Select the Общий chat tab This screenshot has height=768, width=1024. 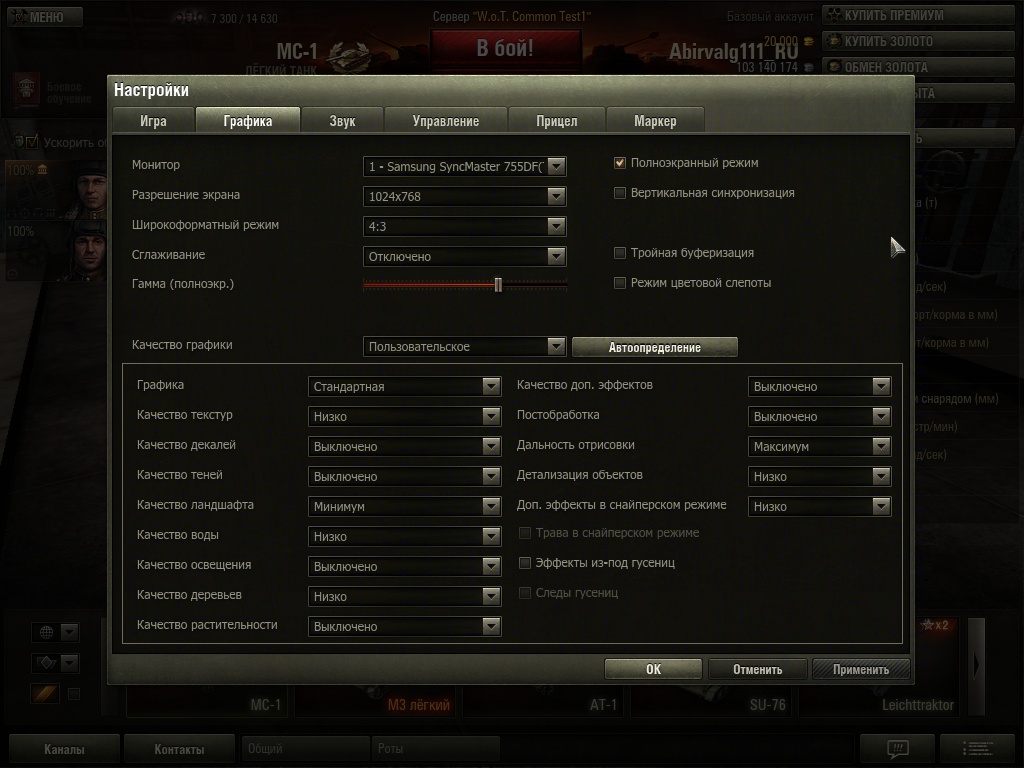point(305,748)
